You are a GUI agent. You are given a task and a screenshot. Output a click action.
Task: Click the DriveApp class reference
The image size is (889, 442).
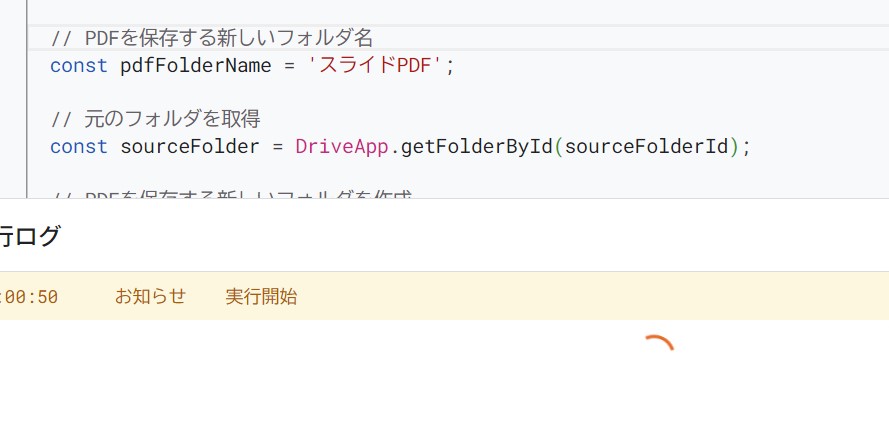pyautogui.click(x=341, y=147)
